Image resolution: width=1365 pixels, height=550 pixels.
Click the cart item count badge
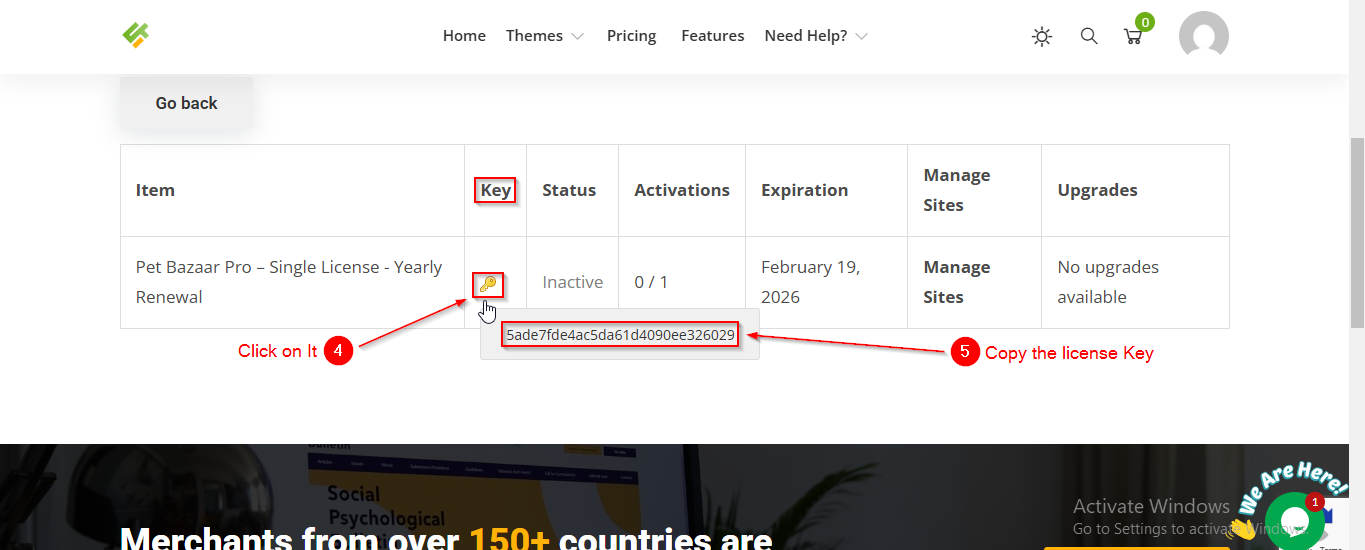tap(1145, 22)
